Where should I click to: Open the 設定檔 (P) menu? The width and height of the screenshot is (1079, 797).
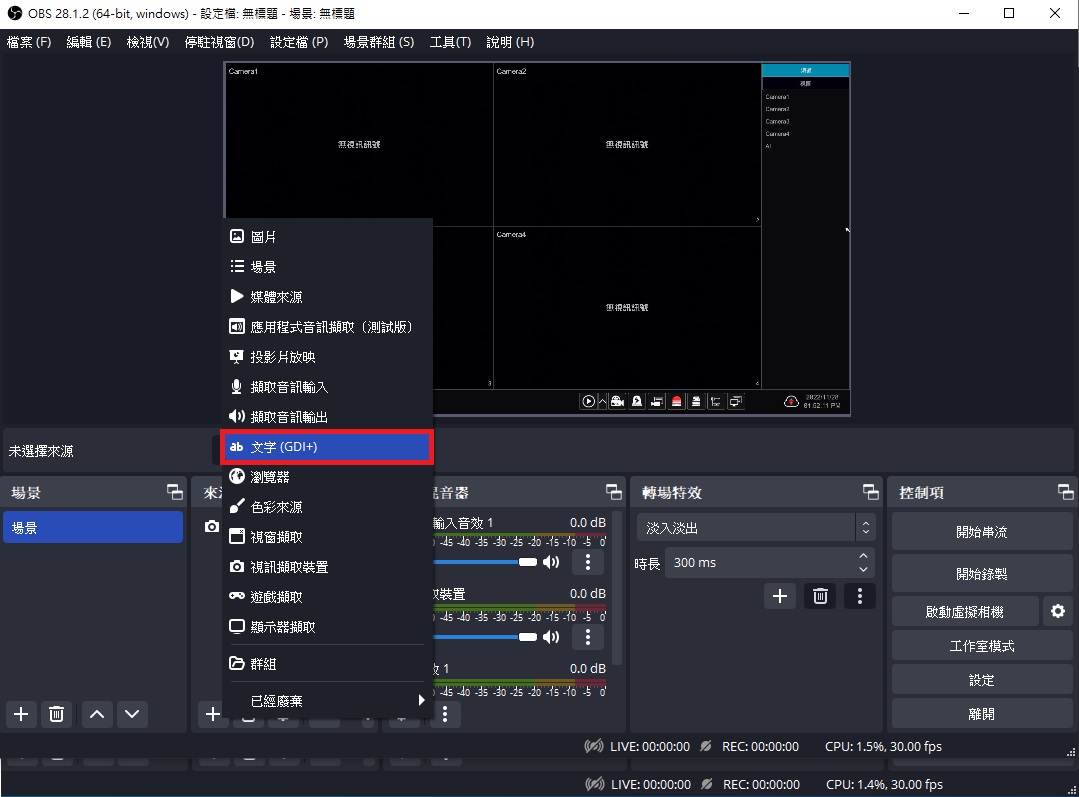click(299, 42)
